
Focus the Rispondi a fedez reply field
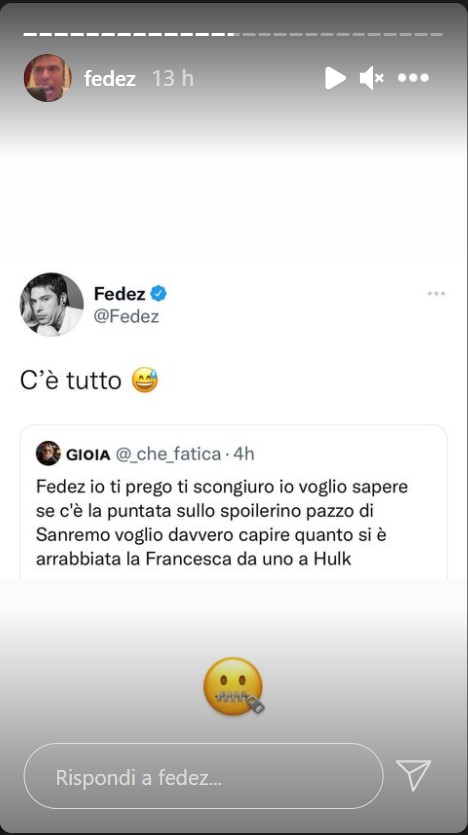pyautogui.click(x=203, y=776)
